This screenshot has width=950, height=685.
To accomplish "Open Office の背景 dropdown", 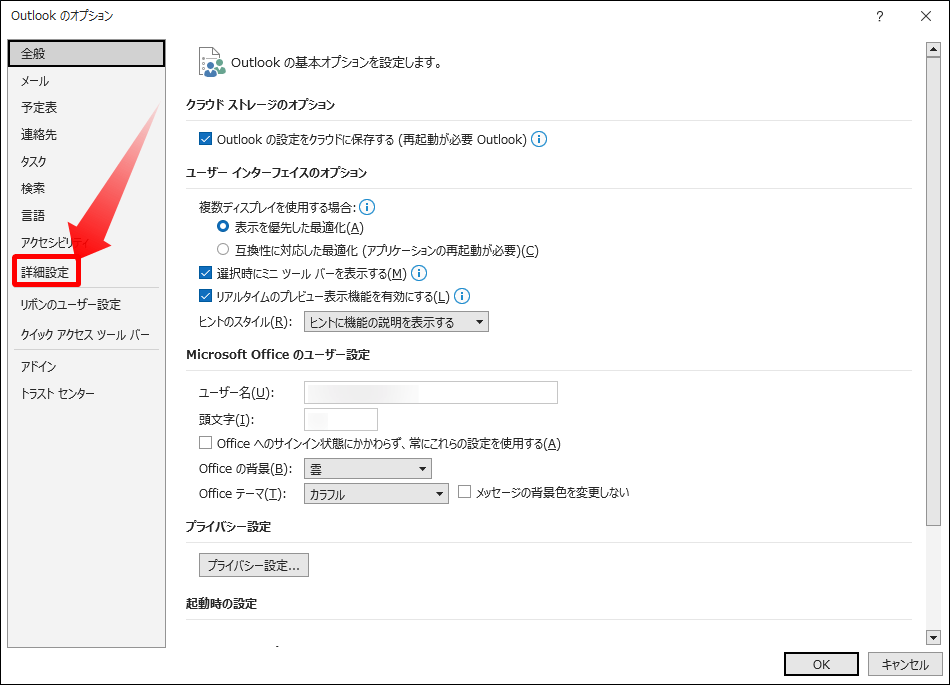I will (368, 469).
